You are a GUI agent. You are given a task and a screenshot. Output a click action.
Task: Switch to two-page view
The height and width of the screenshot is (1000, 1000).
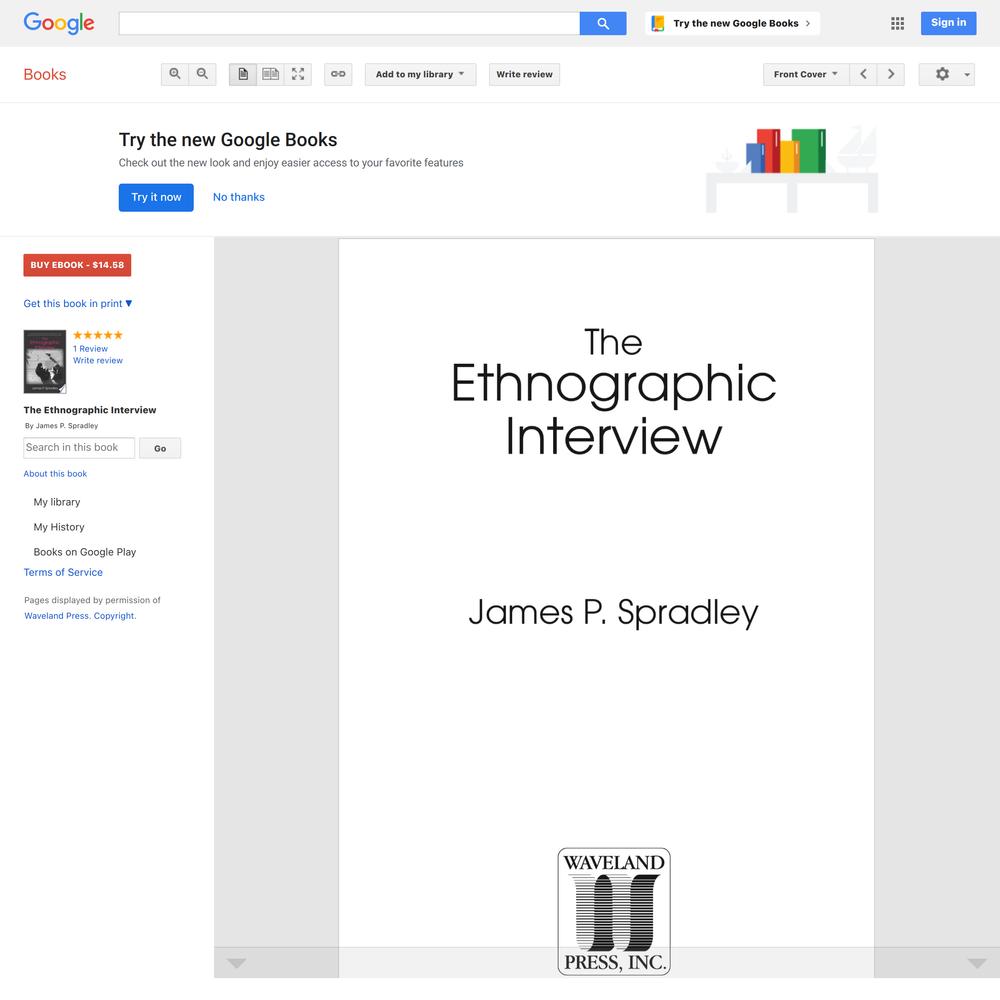click(270, 74)
